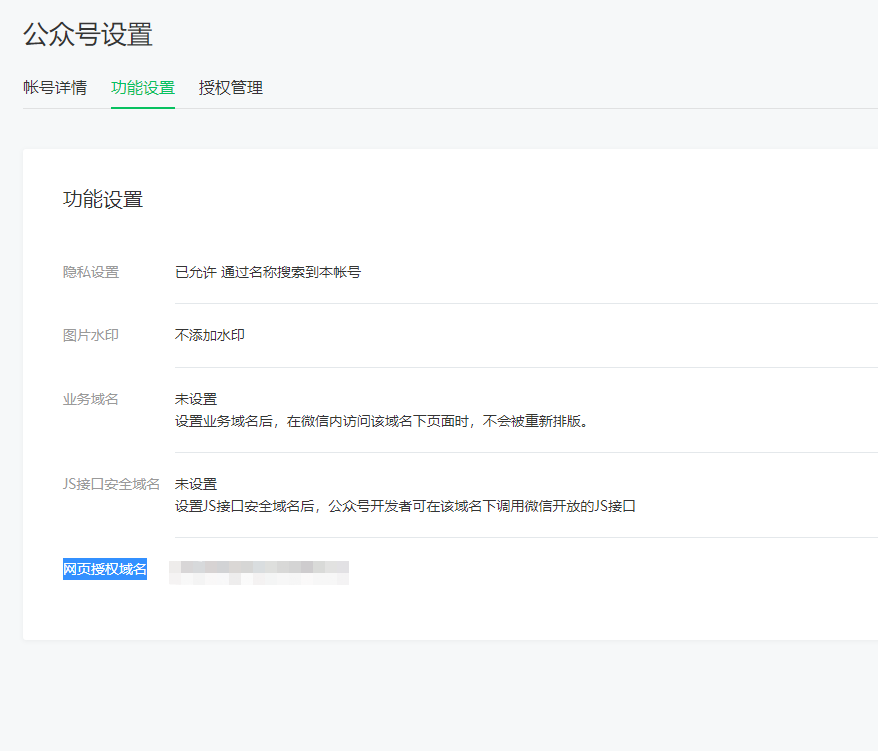Click the JS接口安全域名 label
878x751 pixels.
(111, 484)
